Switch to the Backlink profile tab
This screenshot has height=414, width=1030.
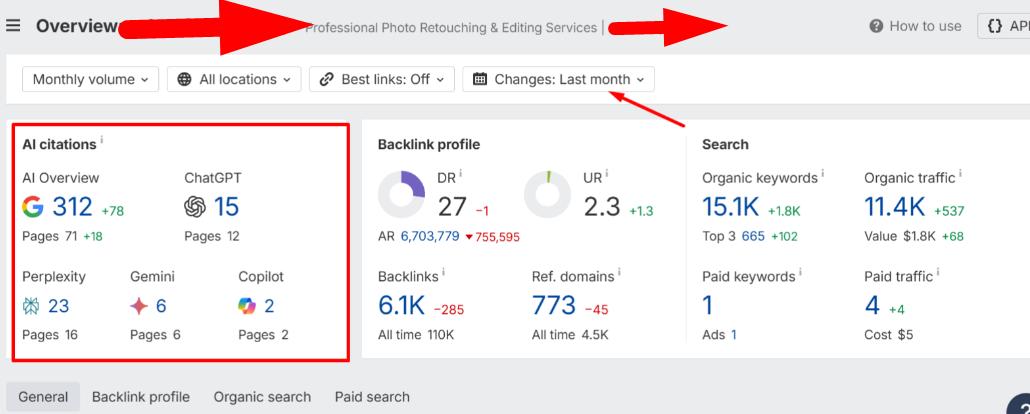(x=141, y=397)
